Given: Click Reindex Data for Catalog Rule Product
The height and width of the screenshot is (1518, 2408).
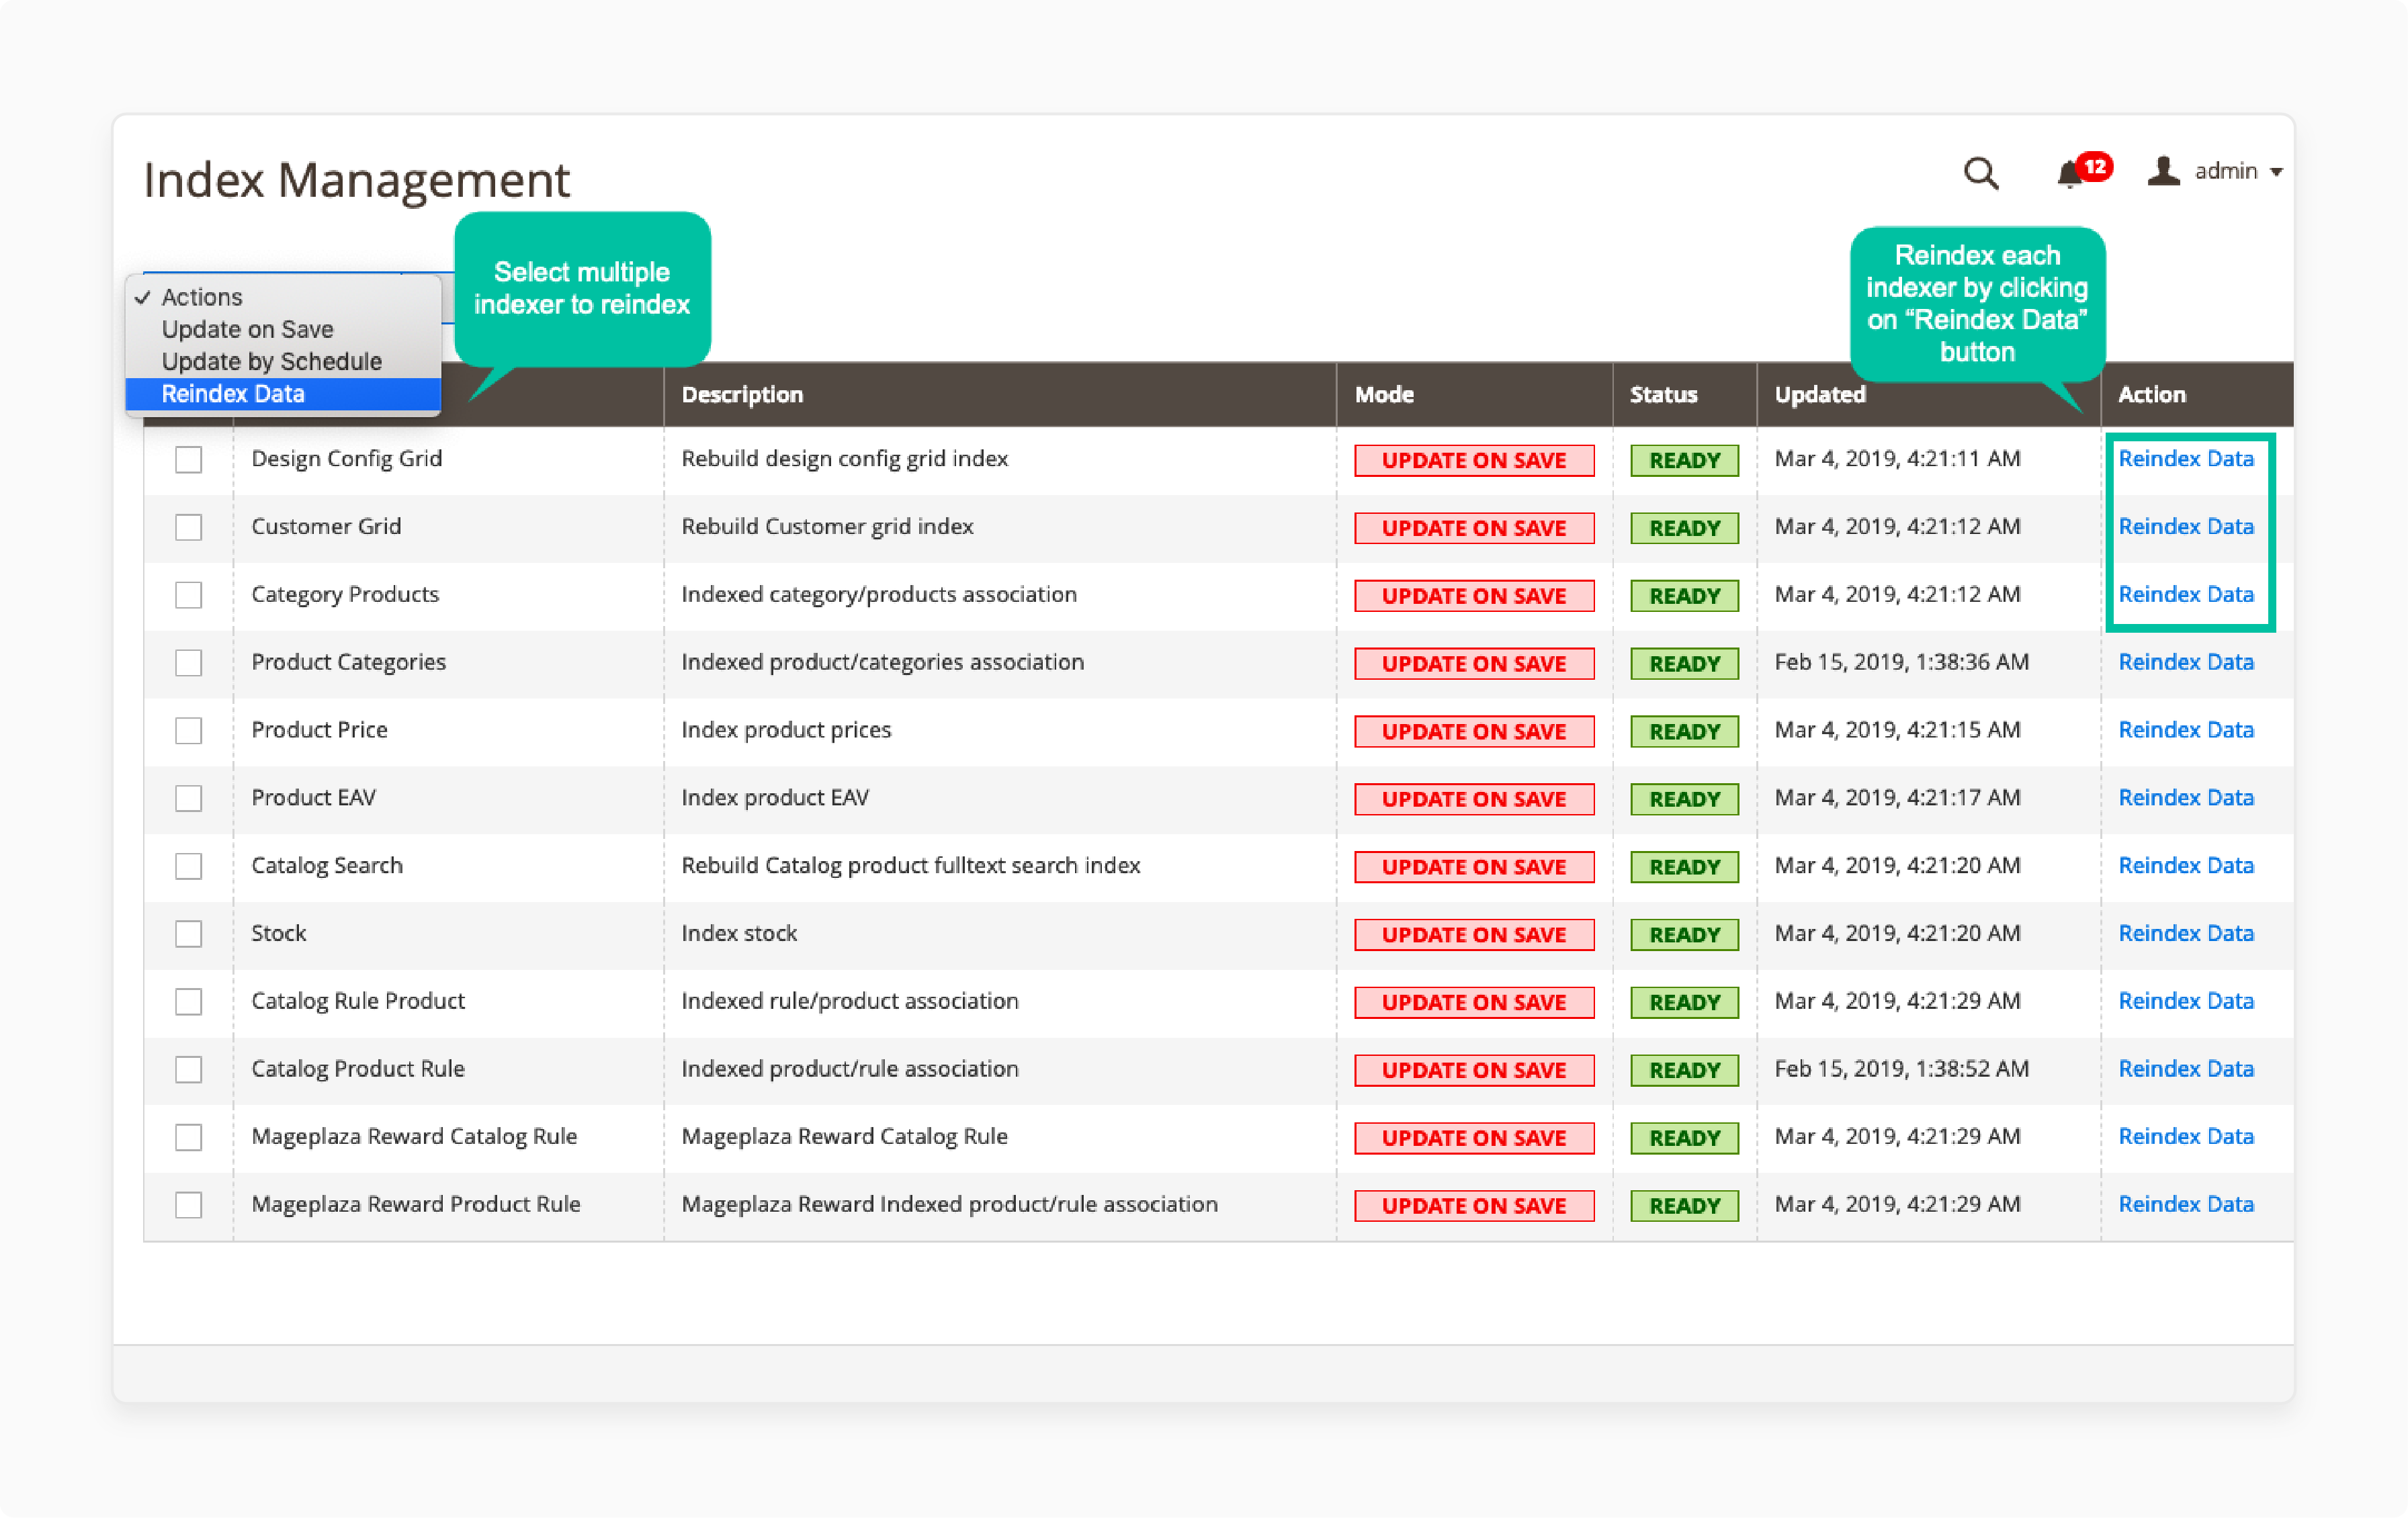Looking at the screenshot, I should tap(2186, 1001).
